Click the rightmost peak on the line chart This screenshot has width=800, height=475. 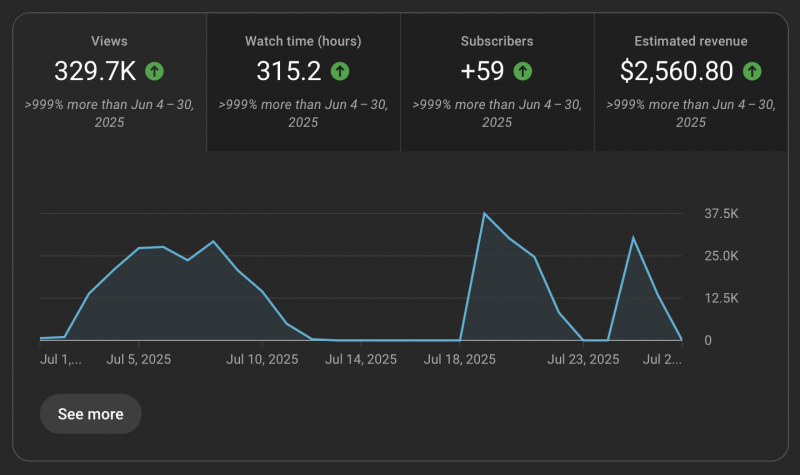point(632,237)
